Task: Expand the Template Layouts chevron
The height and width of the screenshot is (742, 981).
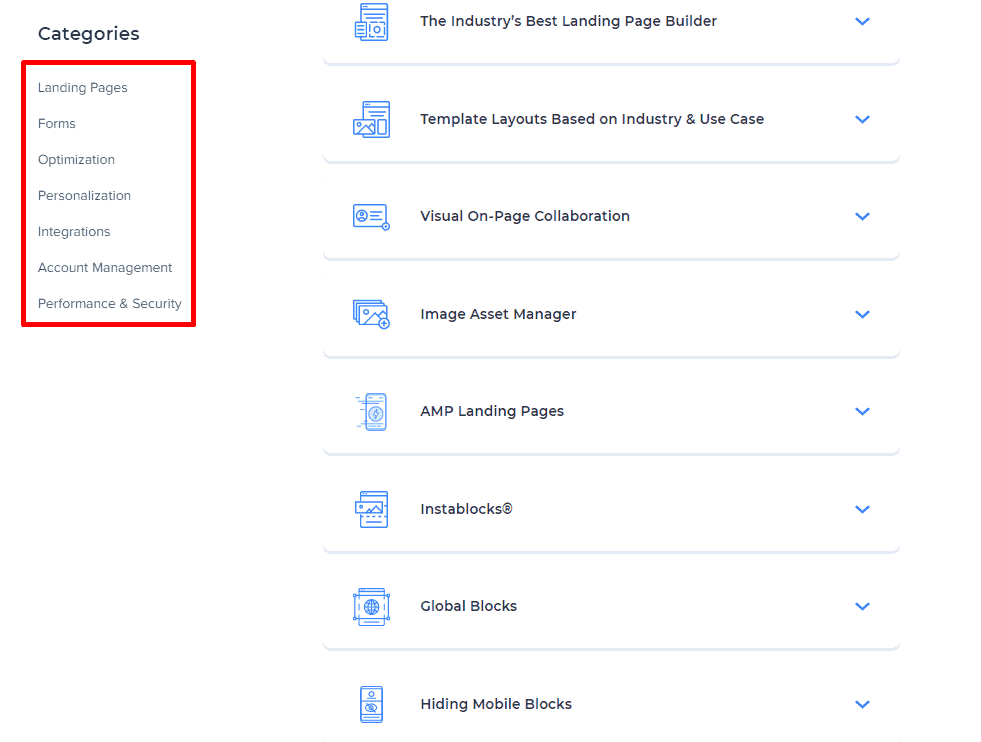Action: (862, 119)
